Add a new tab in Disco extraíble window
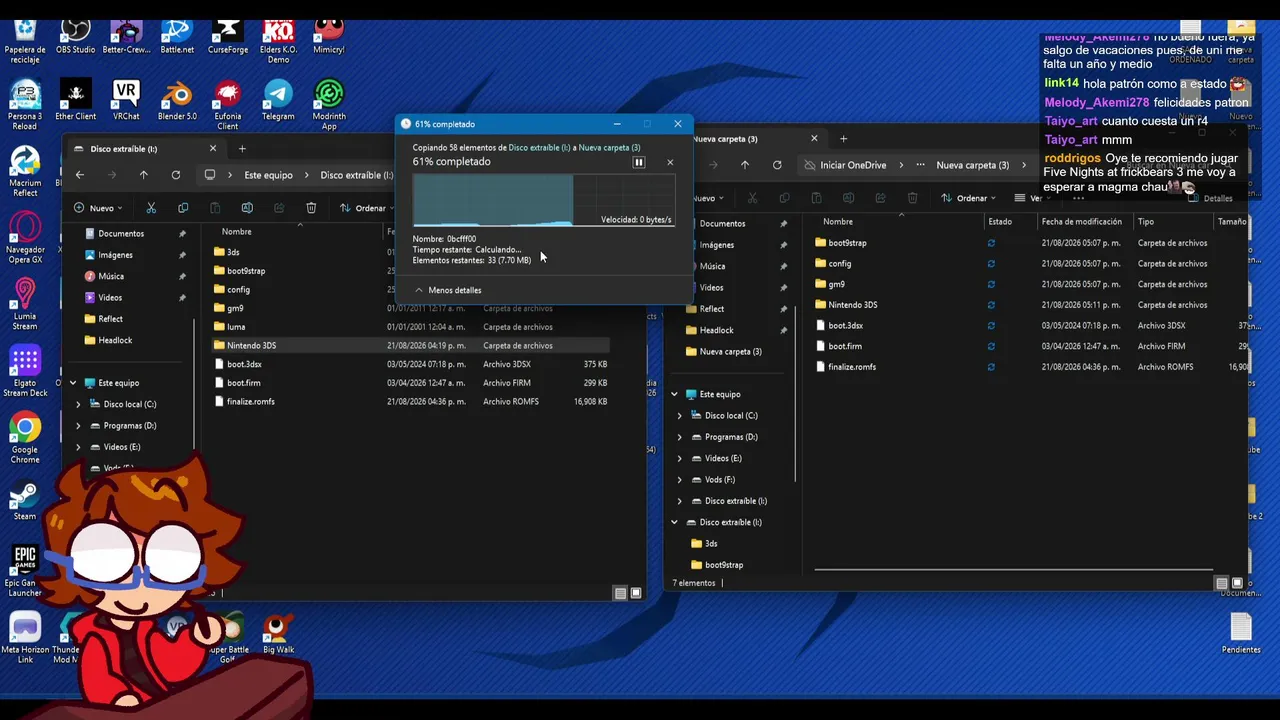The height and width of the screenshot is (720, 1280). 242,149
